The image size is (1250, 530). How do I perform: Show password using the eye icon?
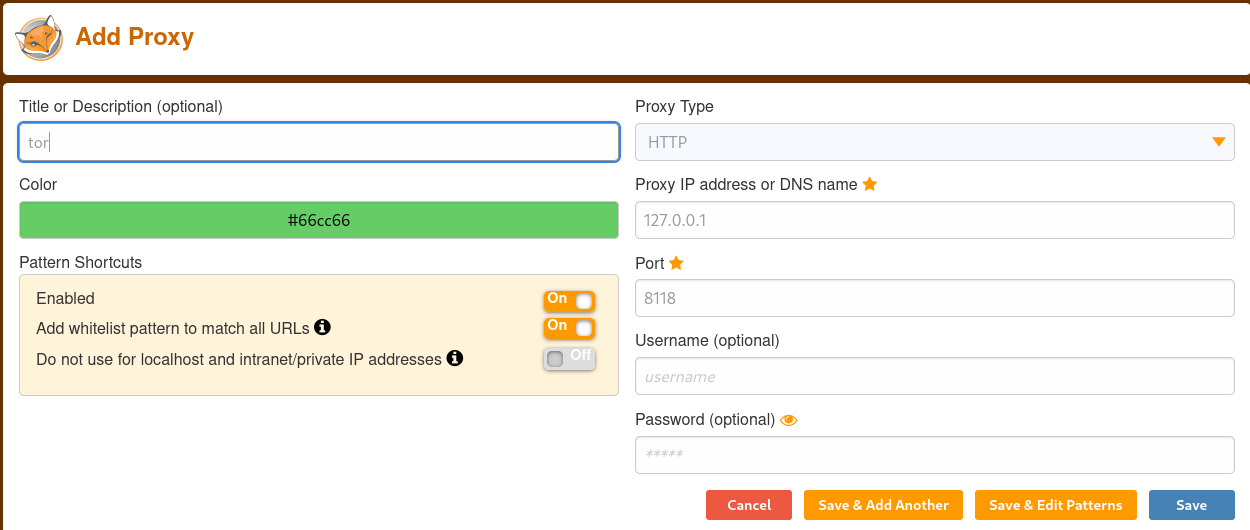[788, 420]
